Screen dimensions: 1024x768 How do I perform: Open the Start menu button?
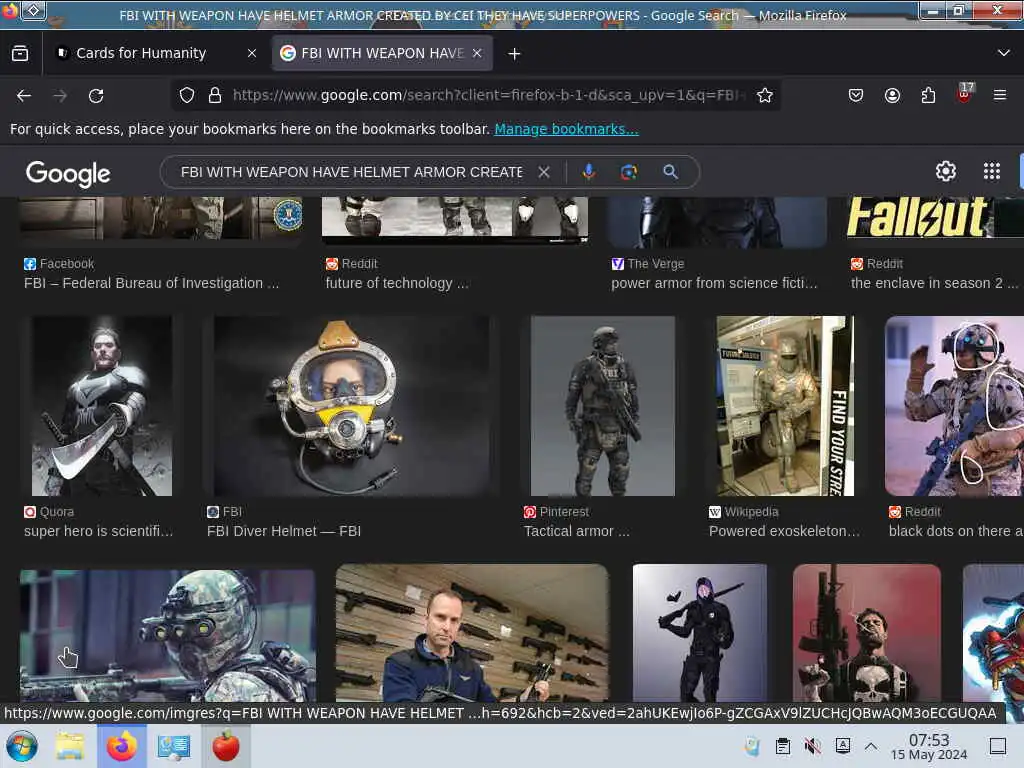[x=22, y=746]
